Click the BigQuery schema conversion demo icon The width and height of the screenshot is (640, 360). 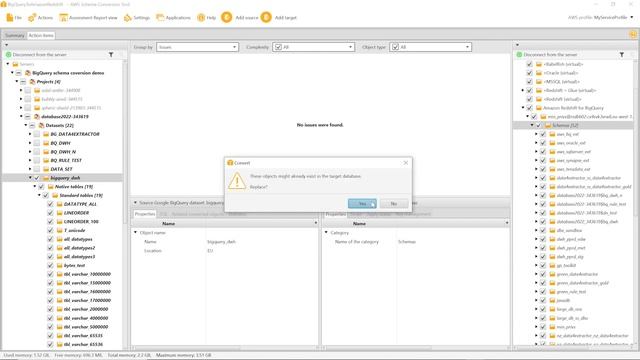pos(28,73)
